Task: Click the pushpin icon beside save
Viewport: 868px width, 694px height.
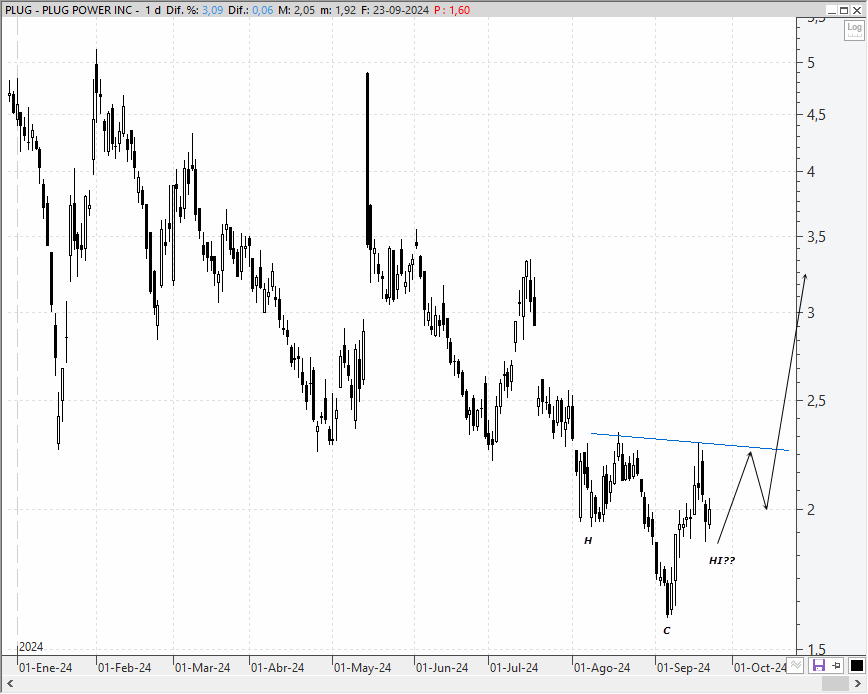Action: [x=837, y=665]
